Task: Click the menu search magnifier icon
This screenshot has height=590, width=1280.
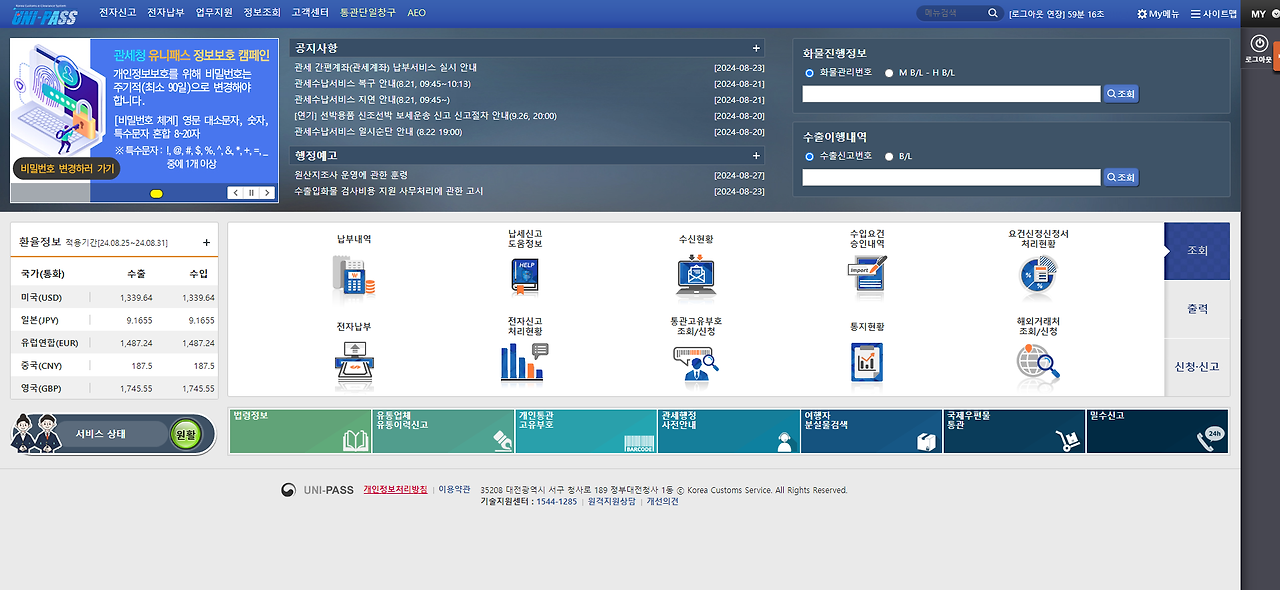Action: (x=993, y=13)
